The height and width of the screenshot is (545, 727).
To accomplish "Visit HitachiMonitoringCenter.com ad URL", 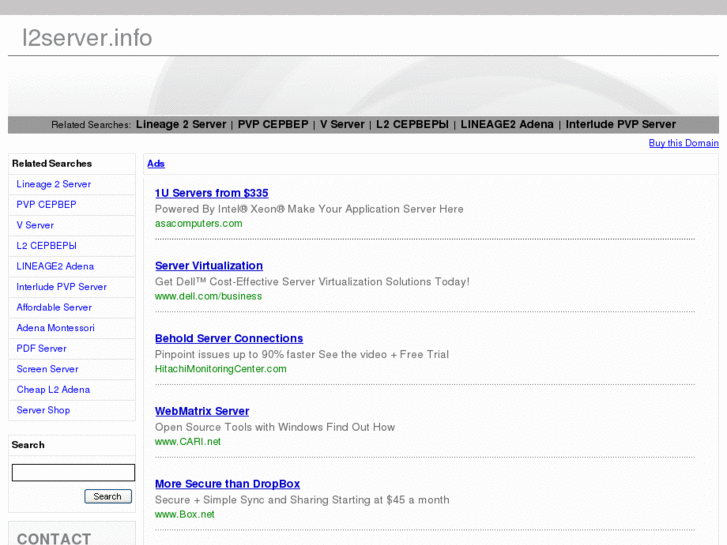I will click(x=221, y=369).
